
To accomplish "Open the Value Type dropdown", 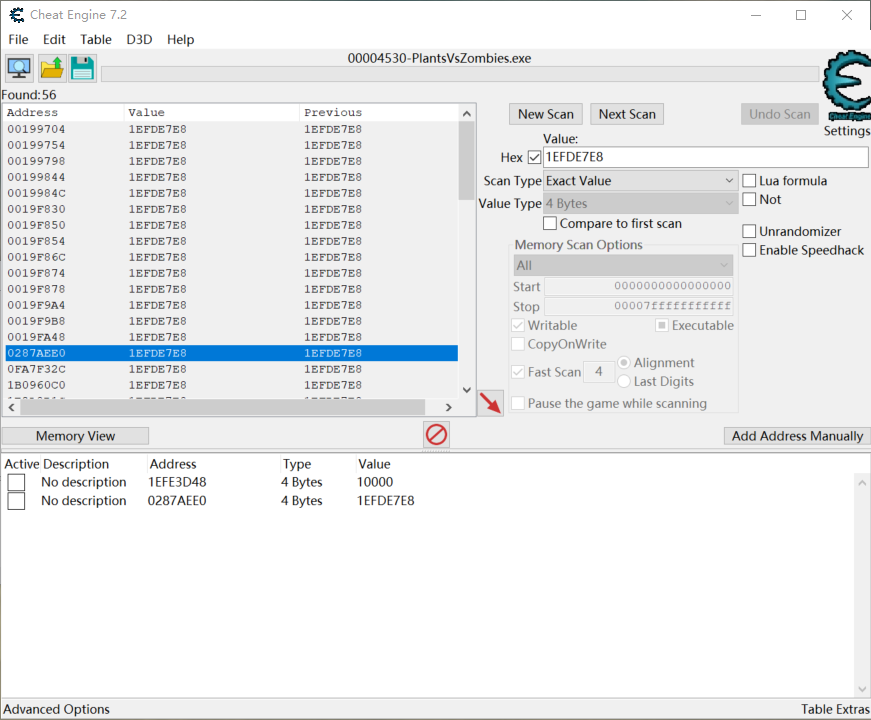I will 640,203.
